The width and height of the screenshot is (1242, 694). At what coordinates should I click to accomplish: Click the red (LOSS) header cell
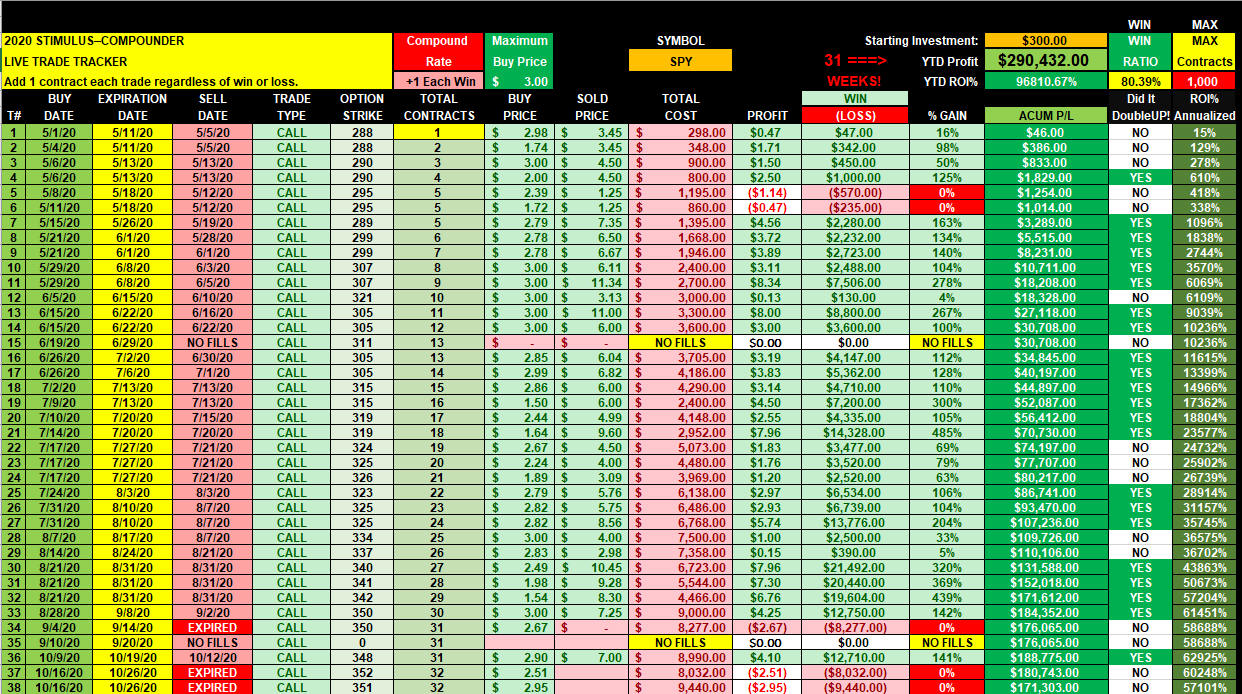click(x=854, y=115)
